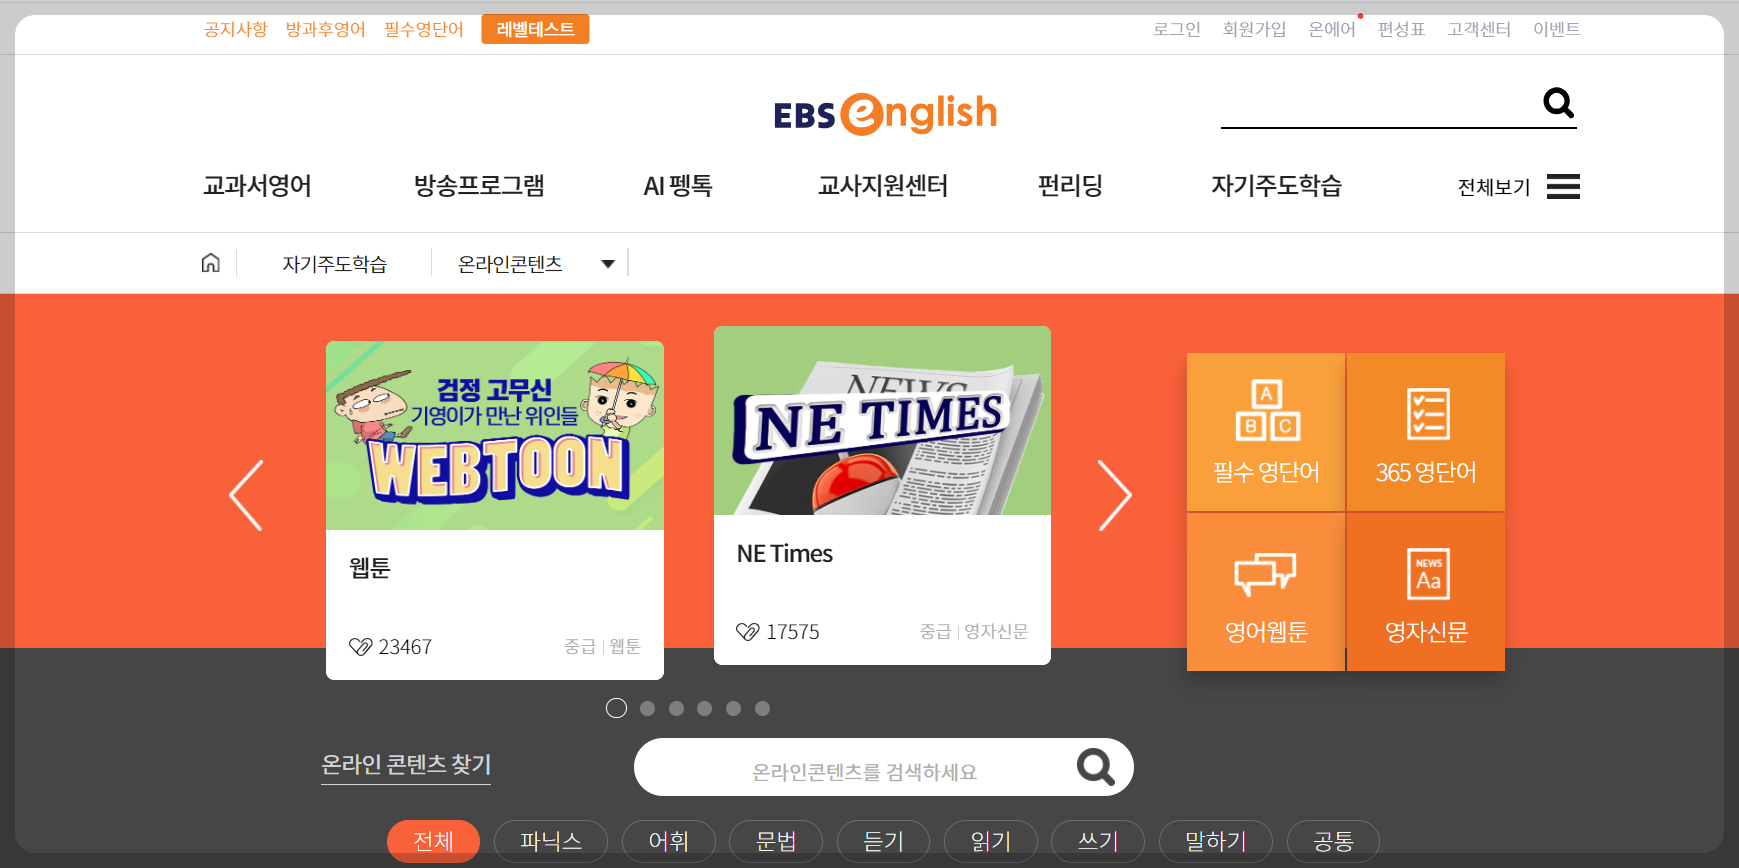1739x868 pixels.
Task: Open the NE TIMES card thumbnail
Action: [882, 421]
